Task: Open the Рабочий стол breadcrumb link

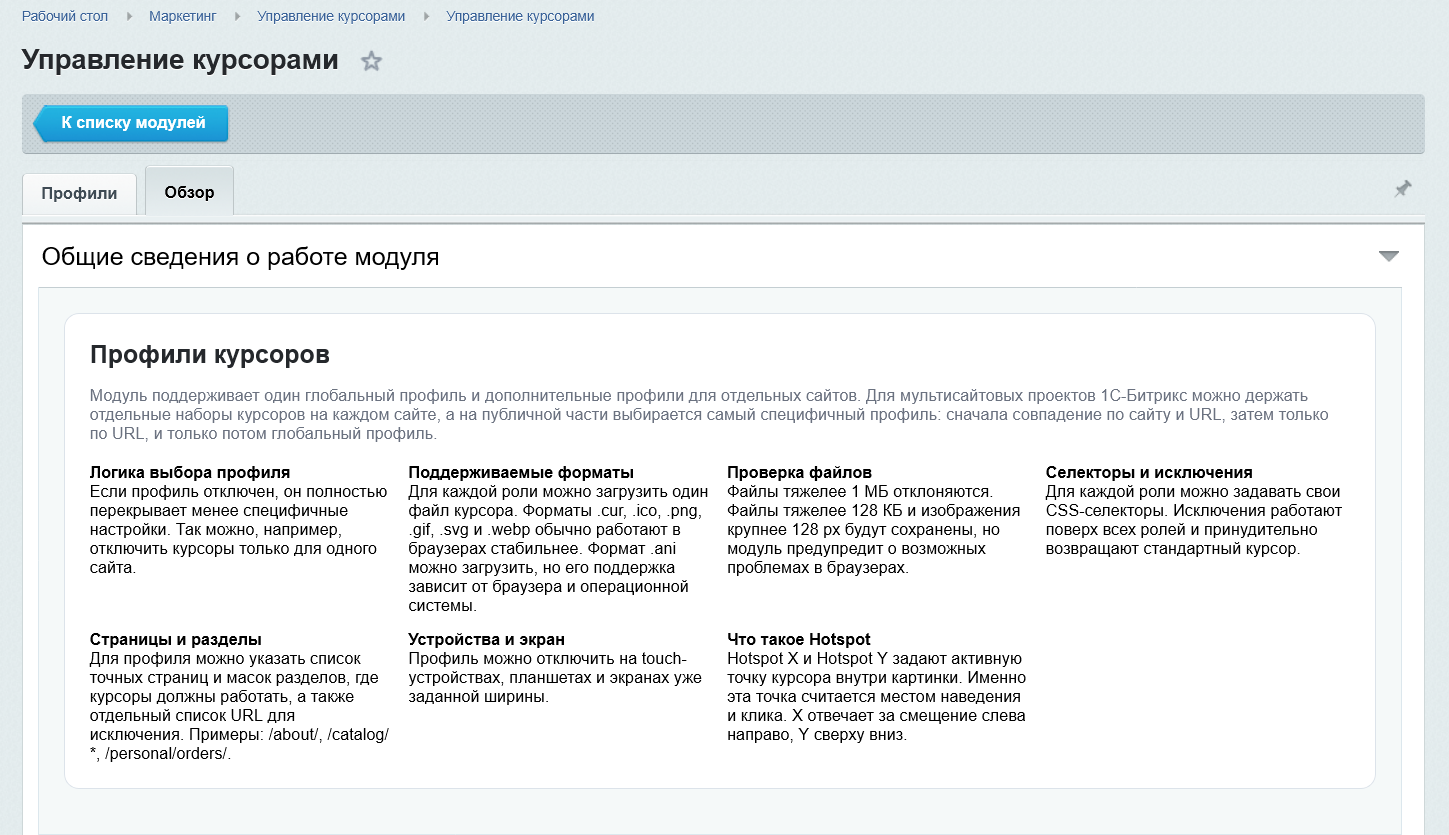Action: point(65,16)
